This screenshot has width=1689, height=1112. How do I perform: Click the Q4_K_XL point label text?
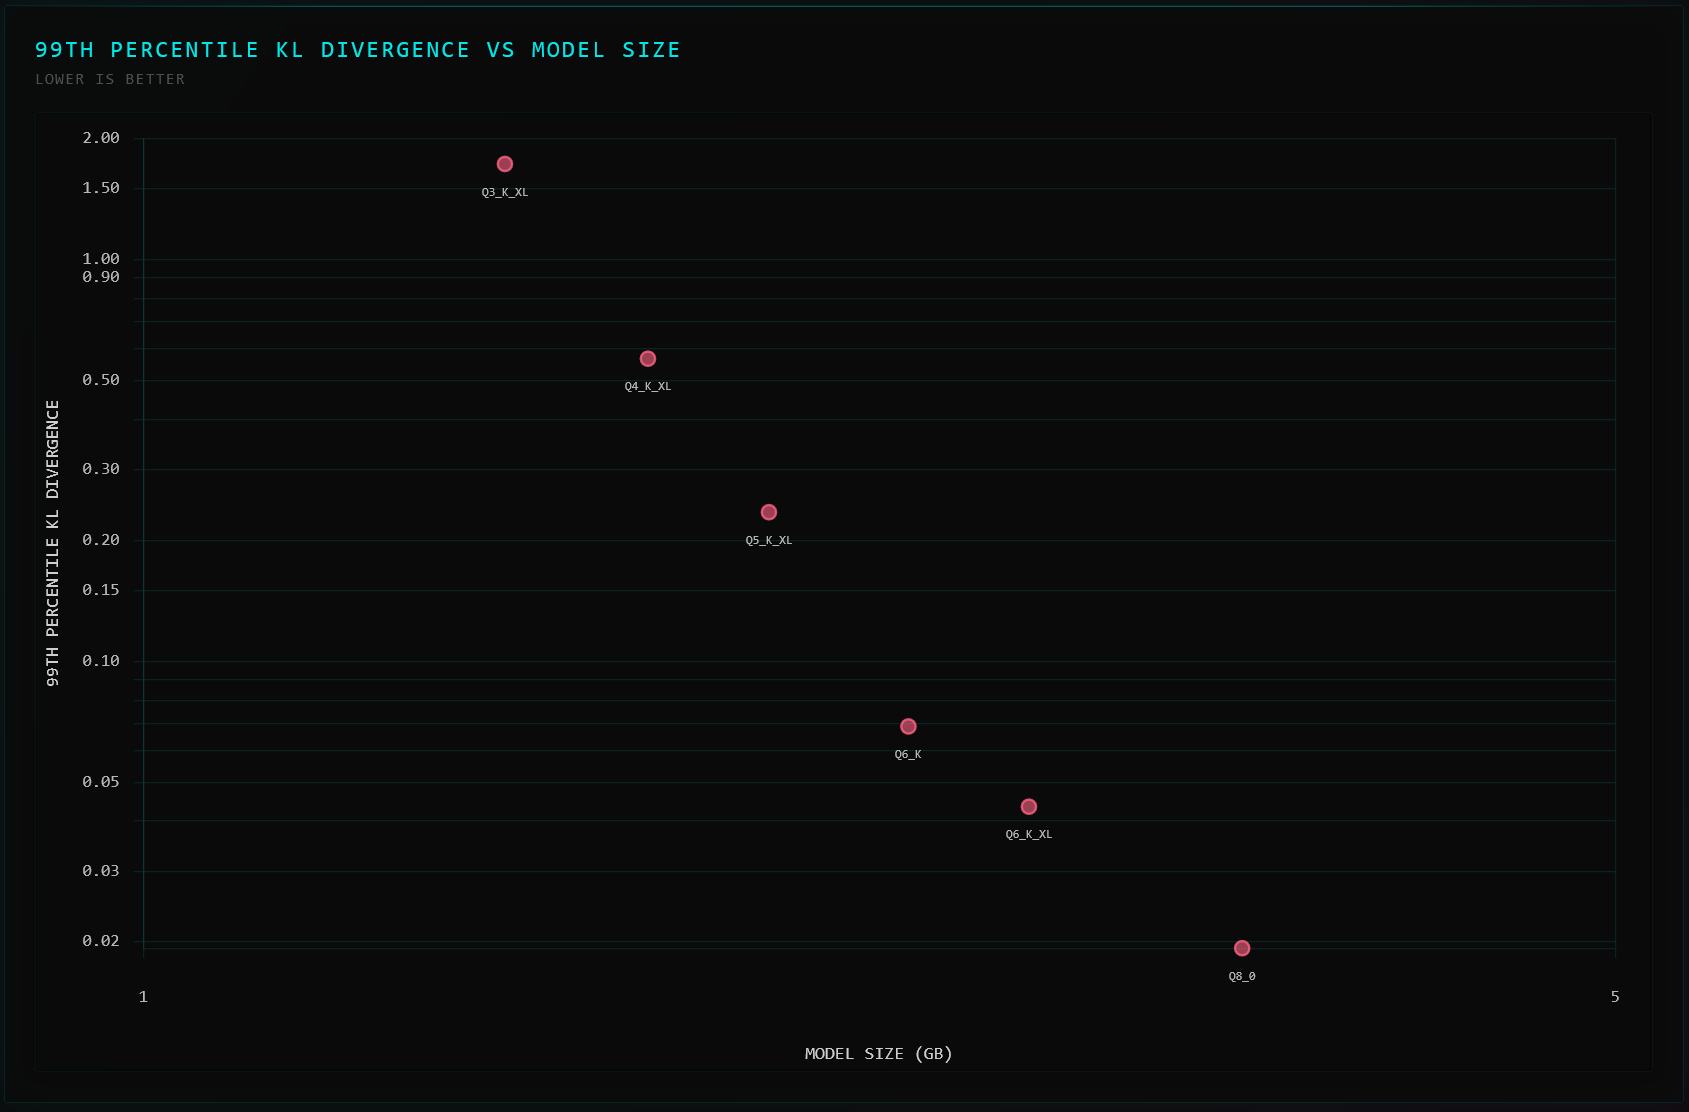coord(648,386)
